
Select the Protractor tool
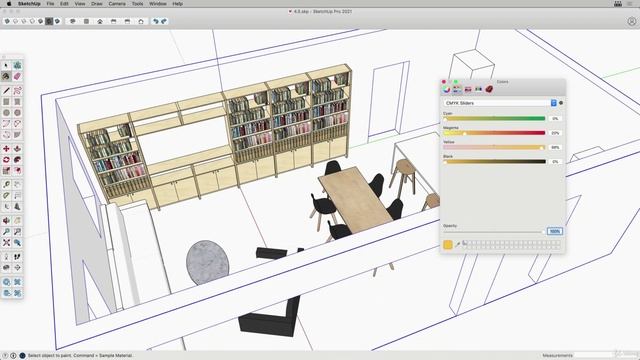[6, 196]
